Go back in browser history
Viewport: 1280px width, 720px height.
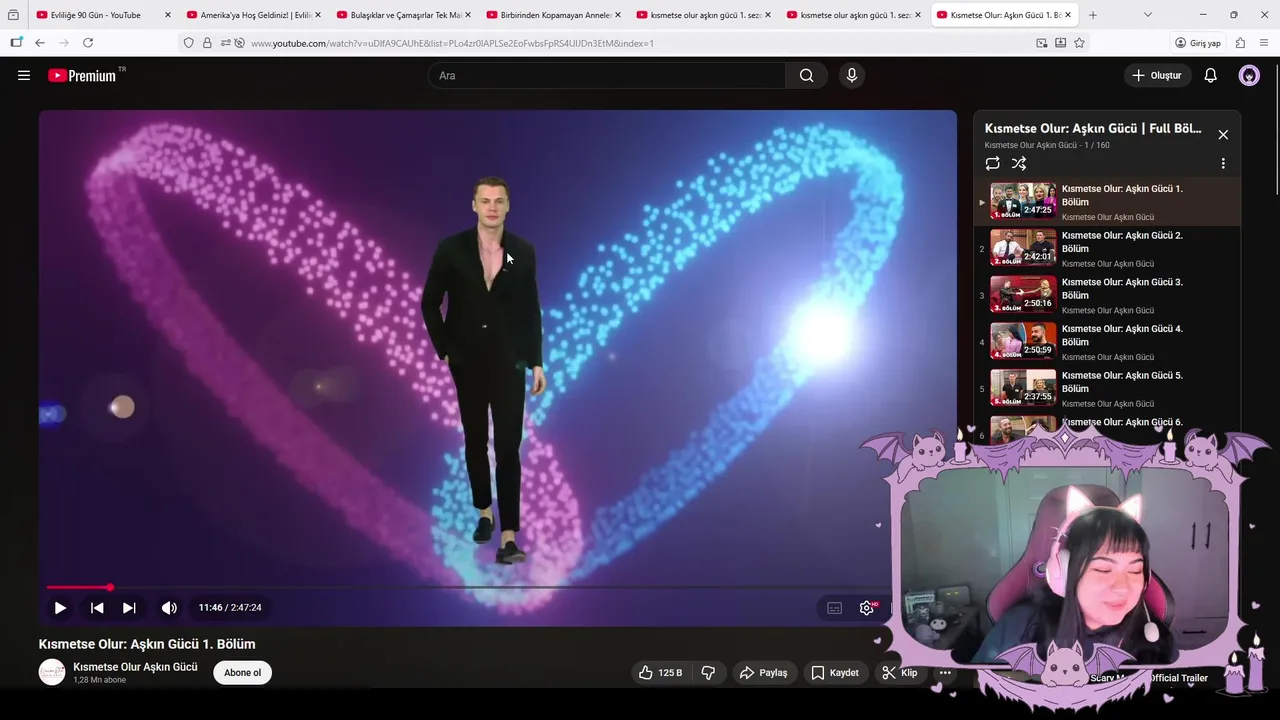pyautogui.click(x=39, y=43)
